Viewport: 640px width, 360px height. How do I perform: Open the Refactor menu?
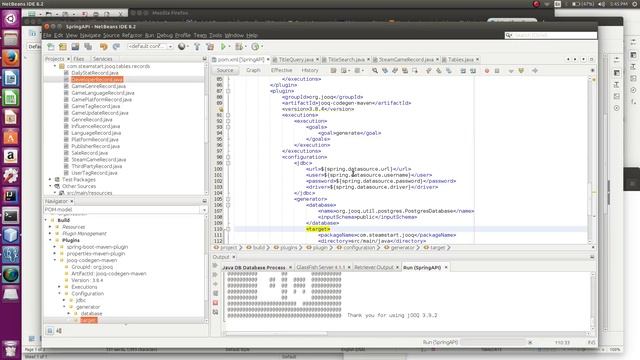[132, 36]
